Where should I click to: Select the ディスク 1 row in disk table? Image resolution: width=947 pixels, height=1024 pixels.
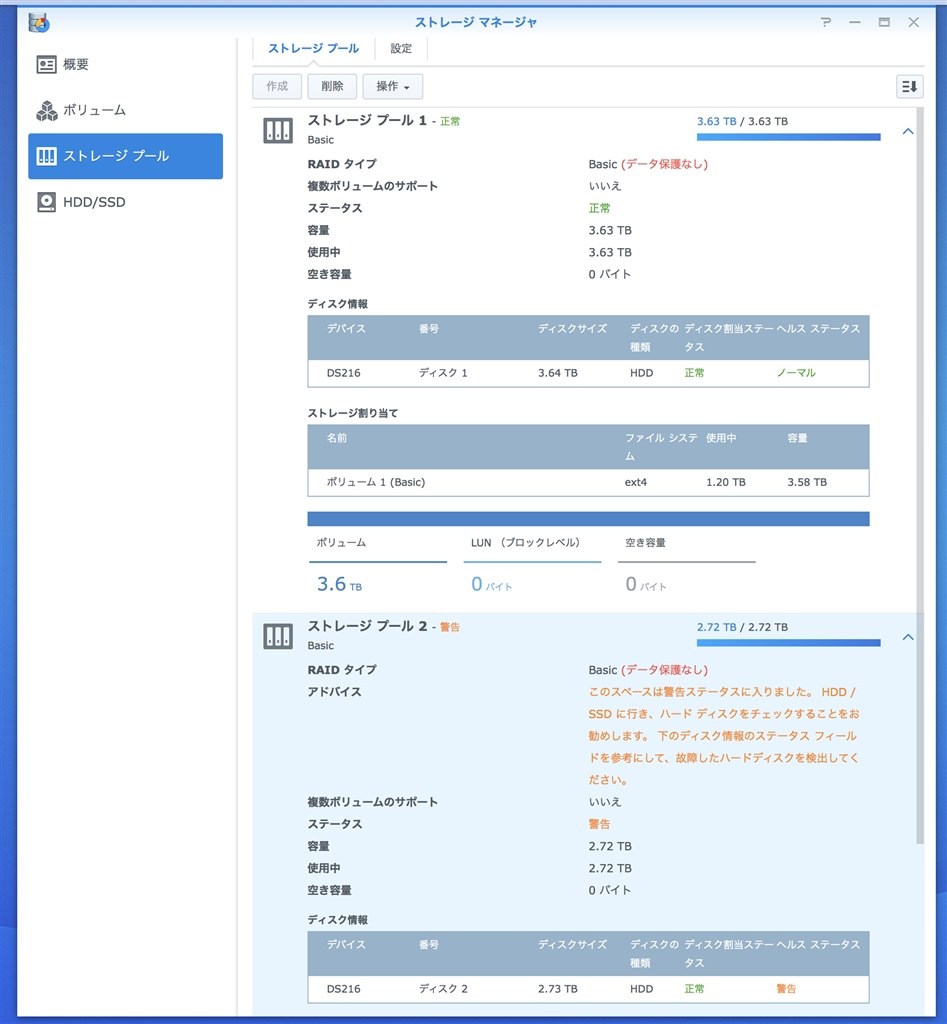588,373
